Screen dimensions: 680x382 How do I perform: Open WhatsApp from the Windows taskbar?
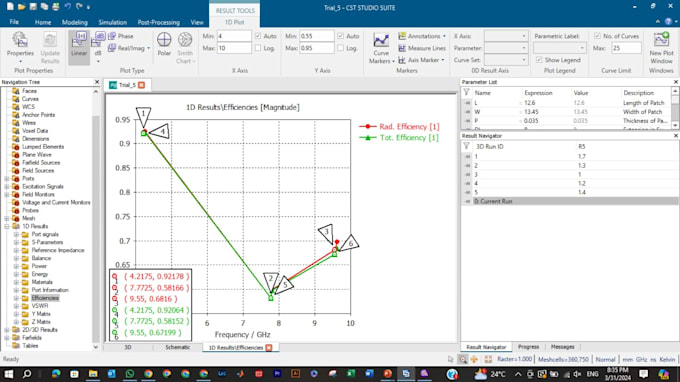click(x=130, y=374)
